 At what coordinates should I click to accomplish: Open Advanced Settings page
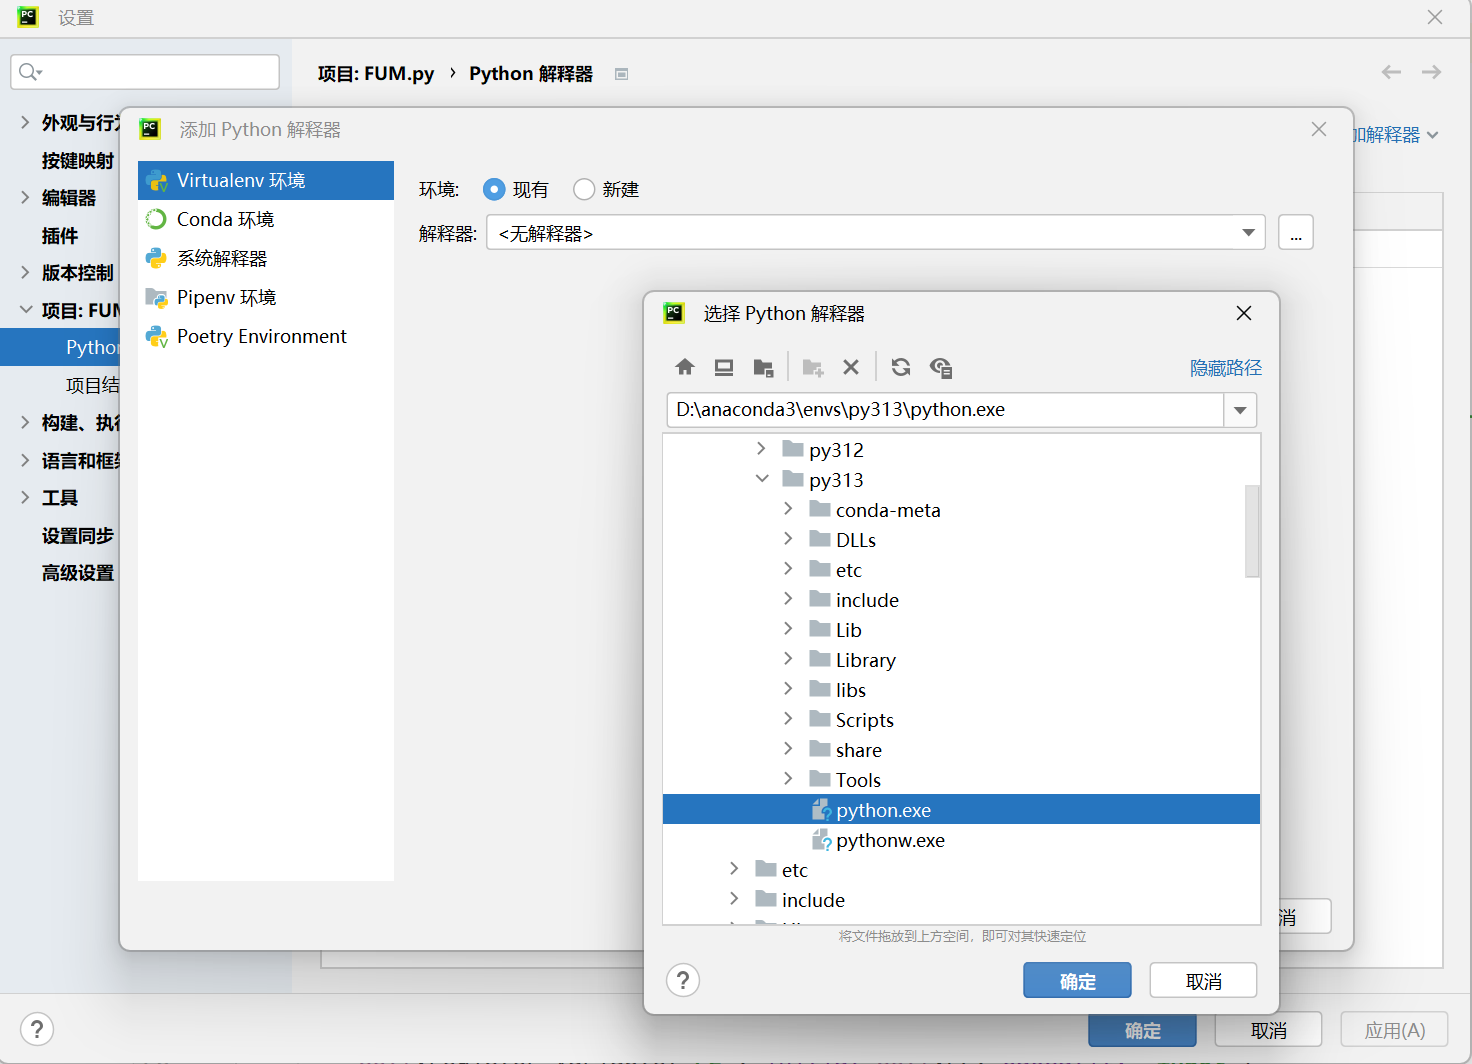click(x=78, y=572)
